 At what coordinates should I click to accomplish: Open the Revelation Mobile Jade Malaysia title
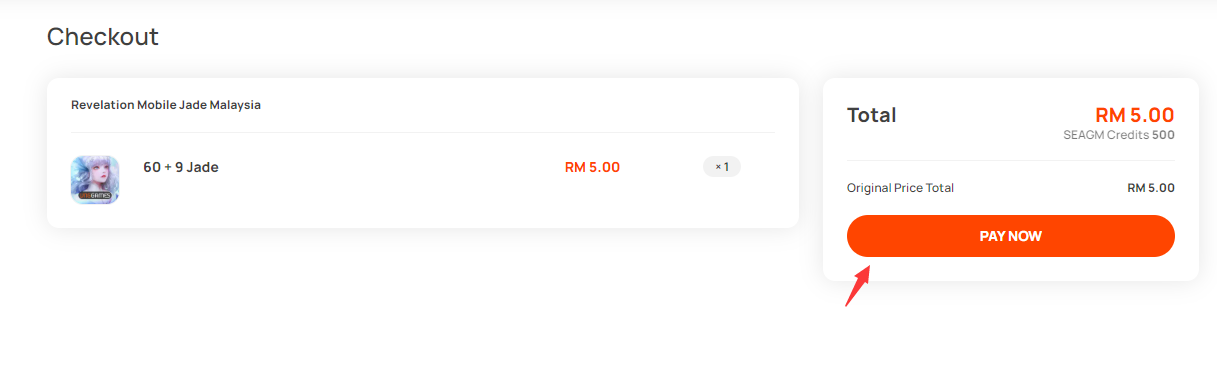[166, 104]
